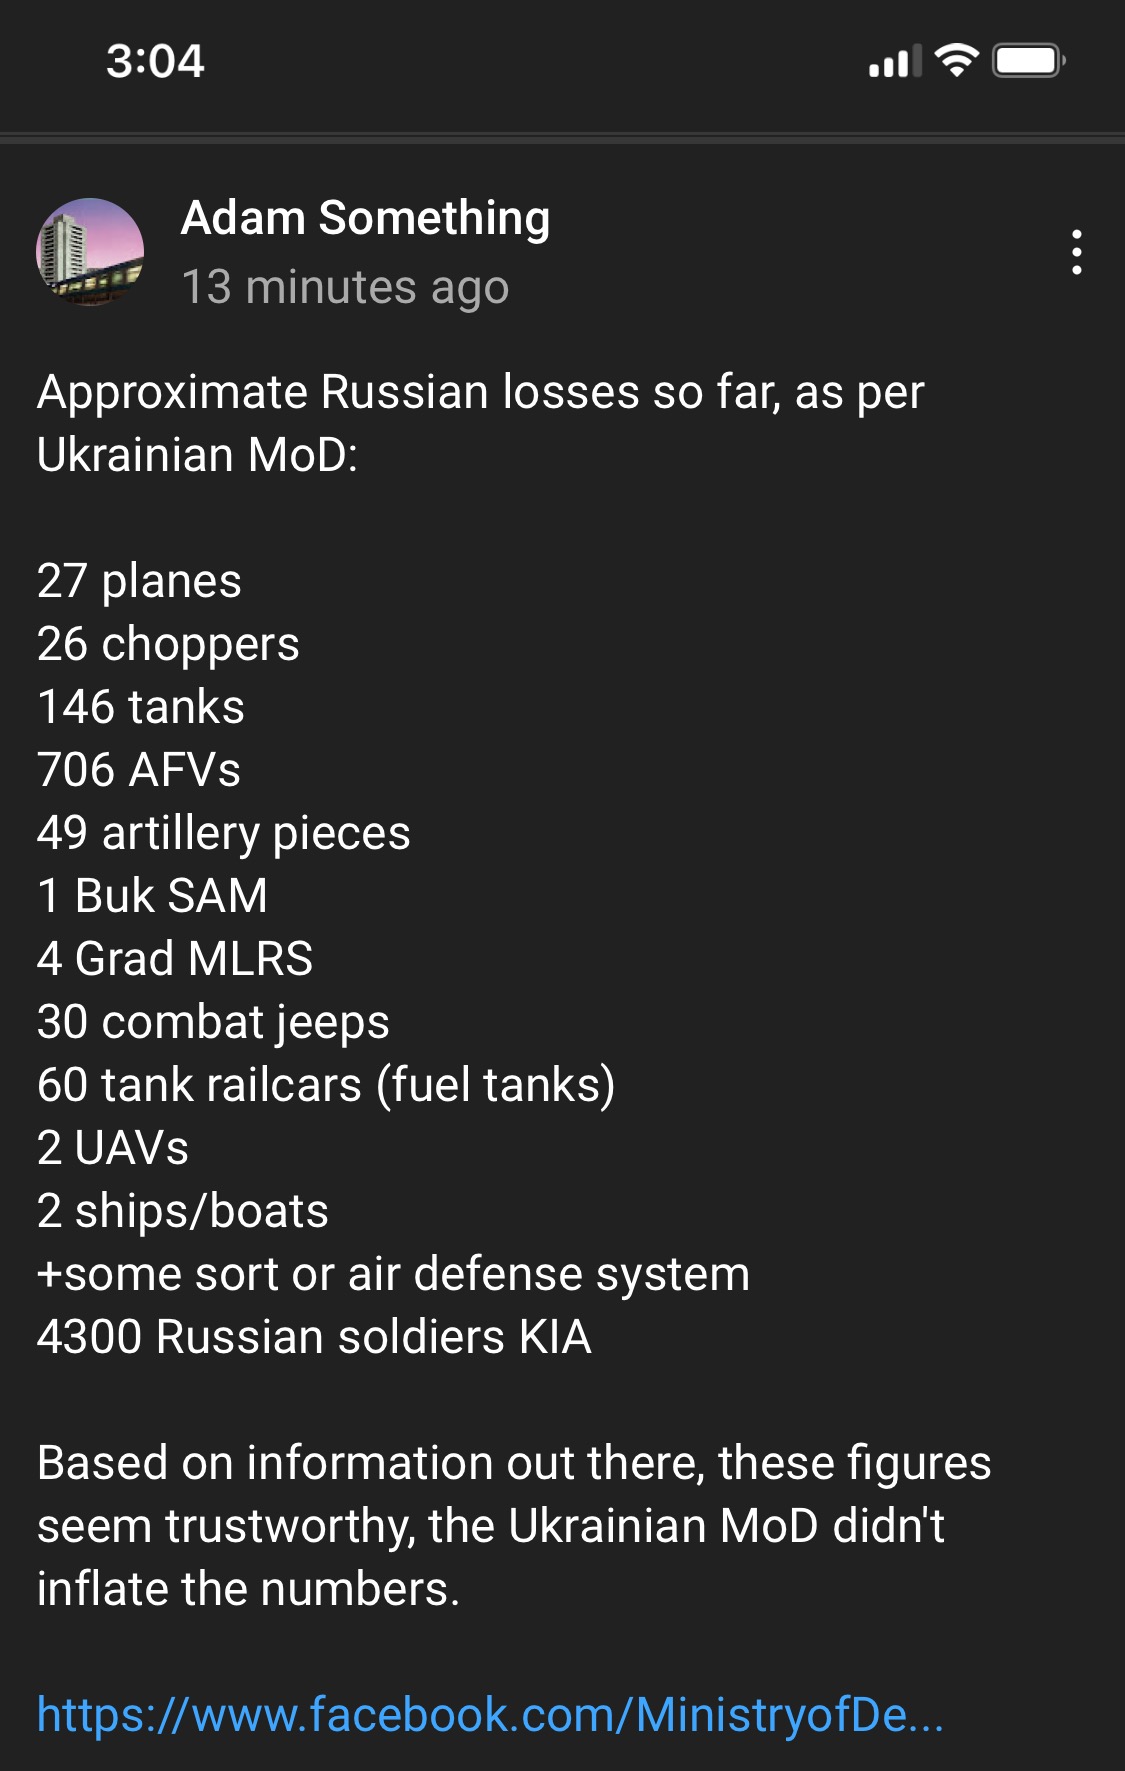Tap the Wi-Fi status icon
Image resolution: width=1125 pixels, height=1771 pixels.
[x=956, y=61]
